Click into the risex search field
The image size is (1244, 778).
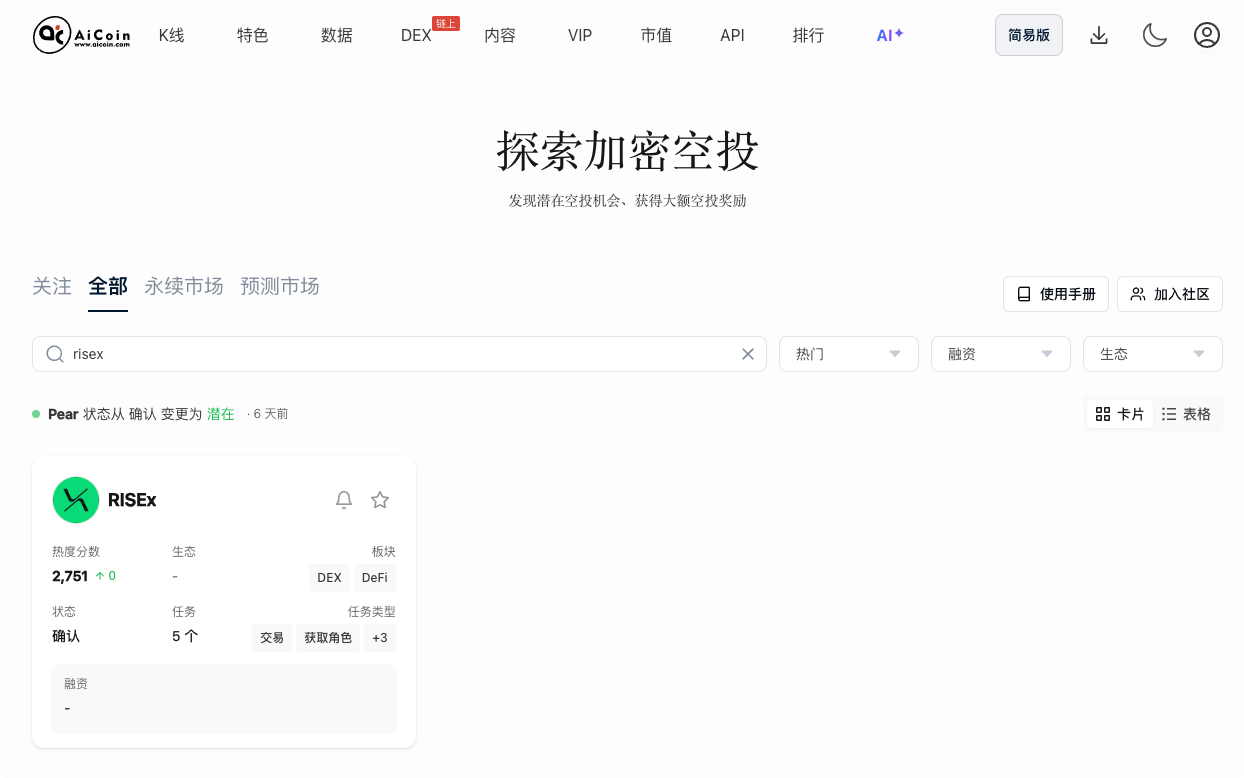coord(400,354)
